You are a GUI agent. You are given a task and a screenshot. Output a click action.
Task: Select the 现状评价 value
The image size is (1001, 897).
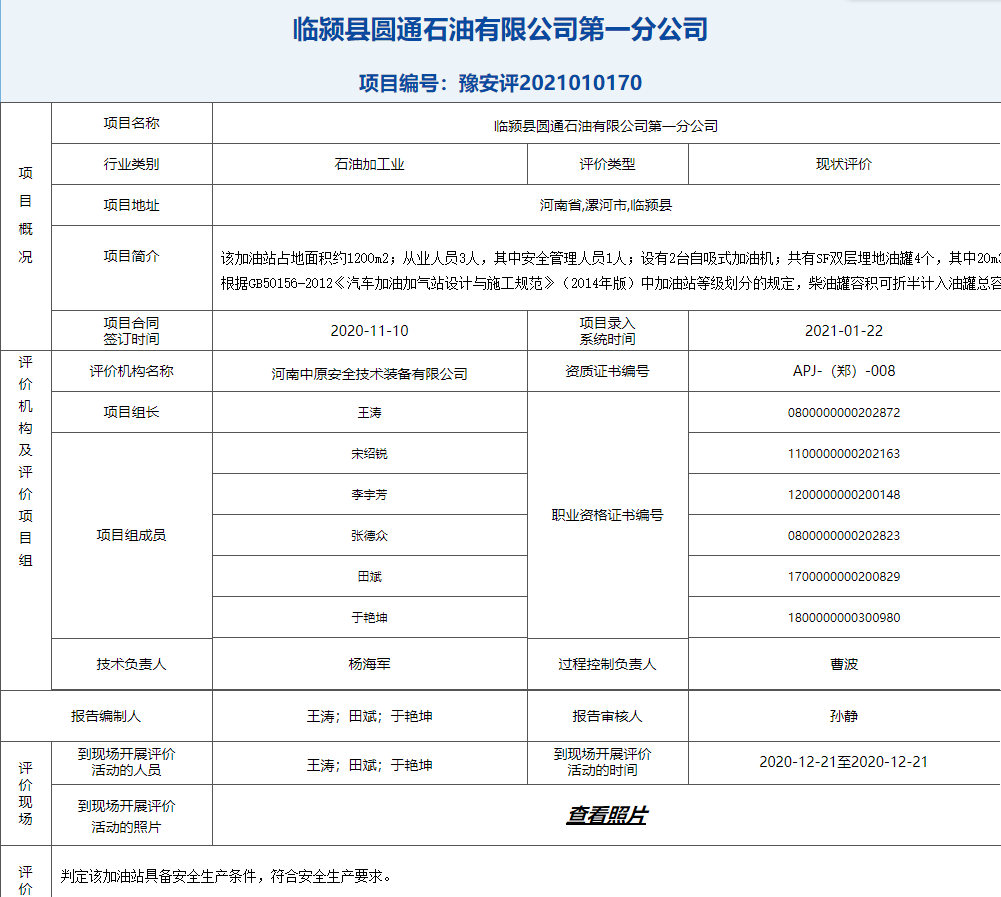tap(844, 164)
